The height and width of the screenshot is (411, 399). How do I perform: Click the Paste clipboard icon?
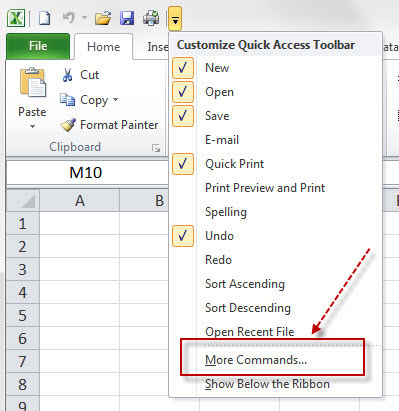click(33, 82)
